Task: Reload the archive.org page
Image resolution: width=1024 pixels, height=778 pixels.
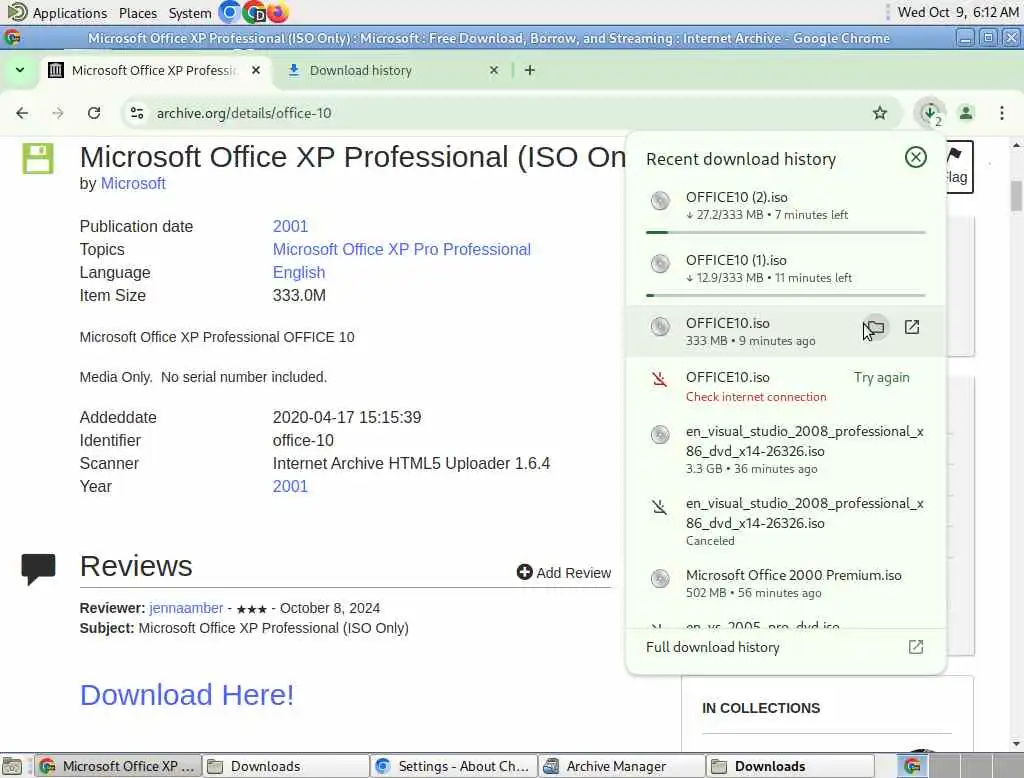Action: (94, 113)
